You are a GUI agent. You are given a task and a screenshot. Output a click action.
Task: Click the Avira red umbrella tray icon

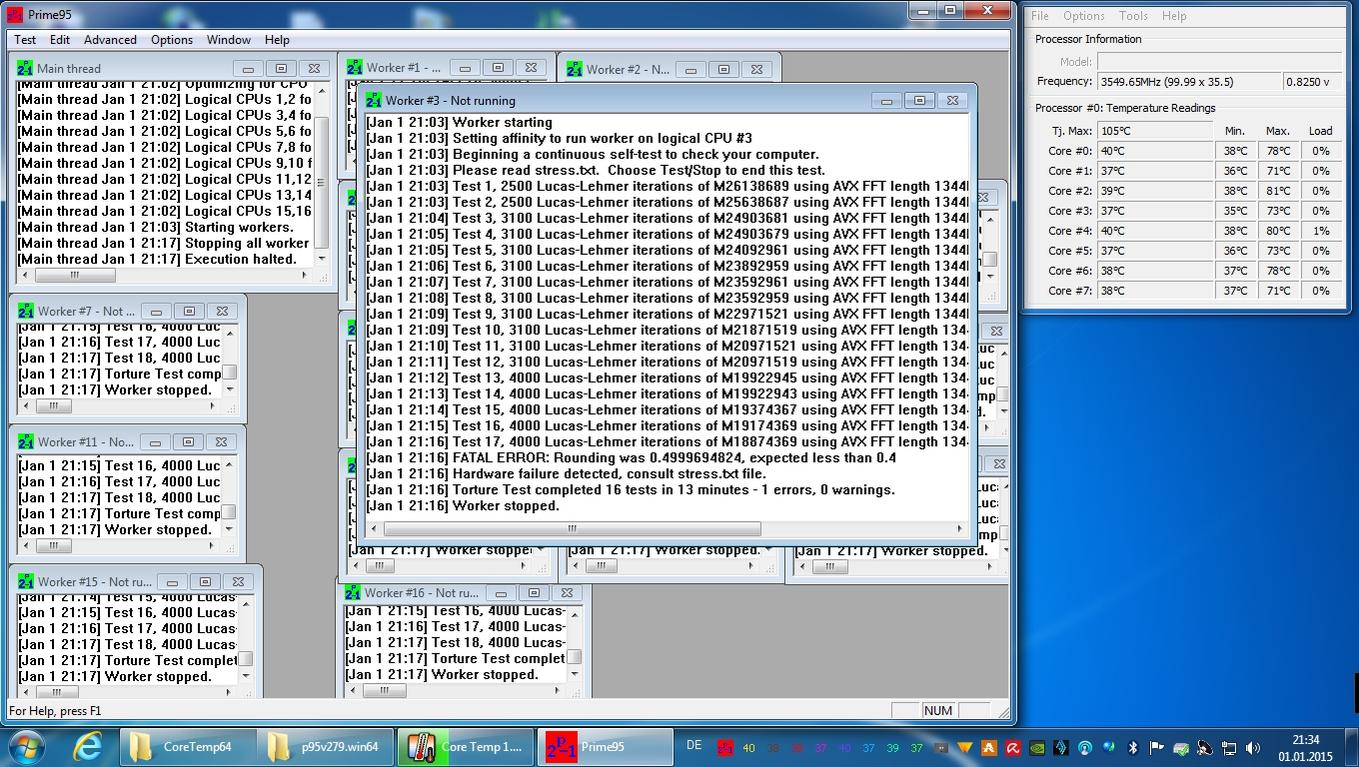pos(1013,748)
